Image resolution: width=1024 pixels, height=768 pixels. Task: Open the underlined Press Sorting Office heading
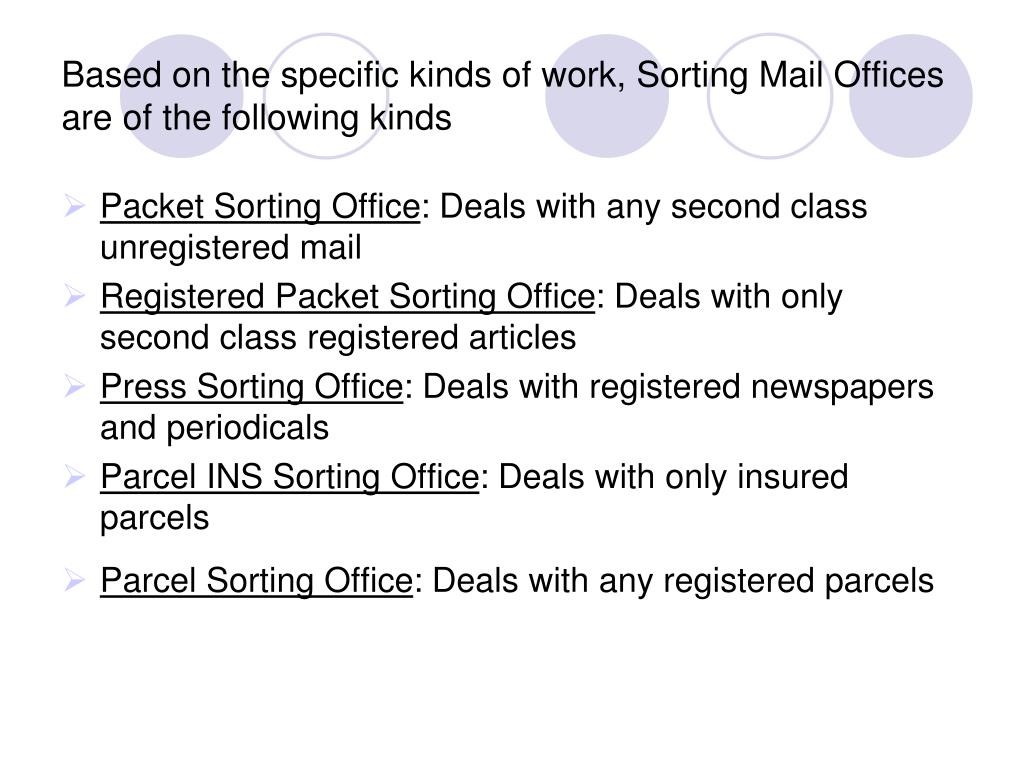(252, 388)
